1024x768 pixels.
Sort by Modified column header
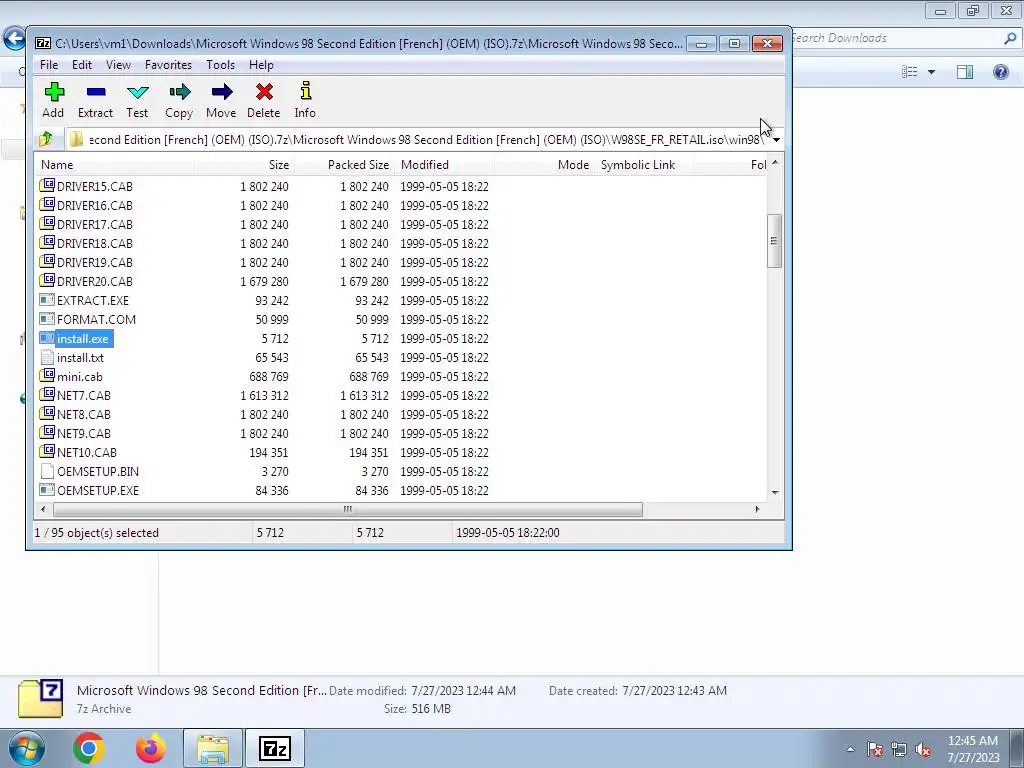point(444,165)
